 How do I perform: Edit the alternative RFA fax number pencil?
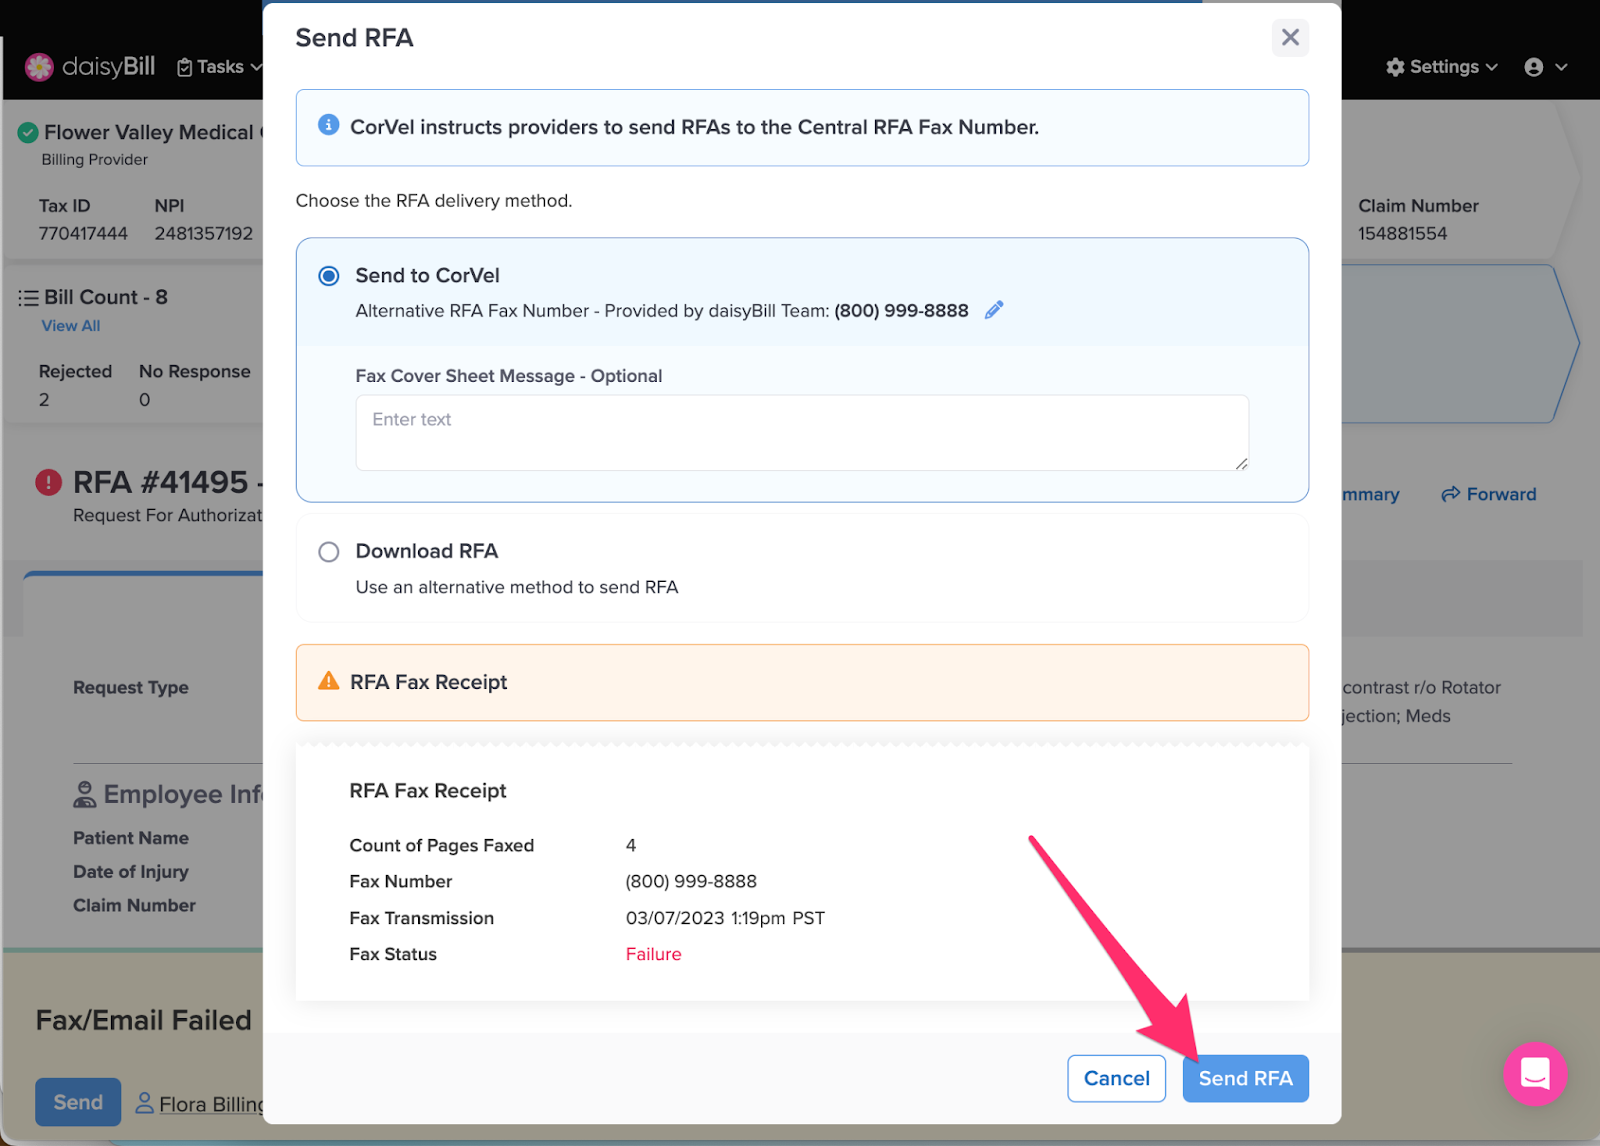pyautogui.click(x=994, y=310)
